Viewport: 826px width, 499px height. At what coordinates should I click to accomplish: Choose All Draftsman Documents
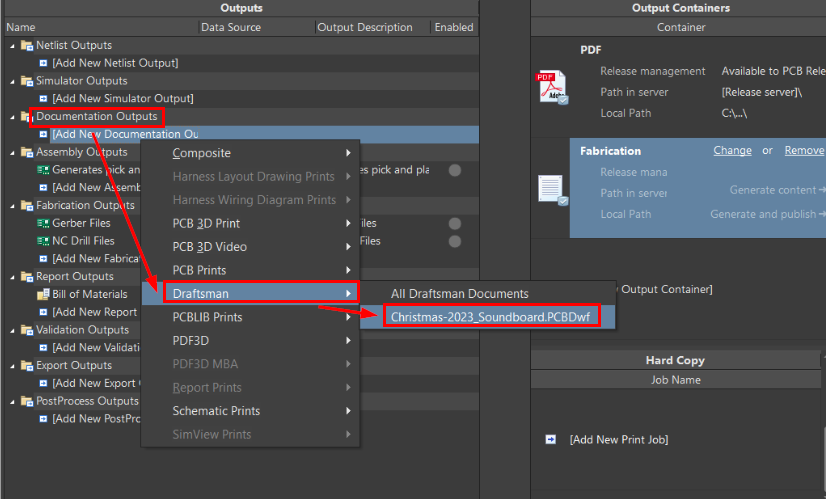(488, 294)
